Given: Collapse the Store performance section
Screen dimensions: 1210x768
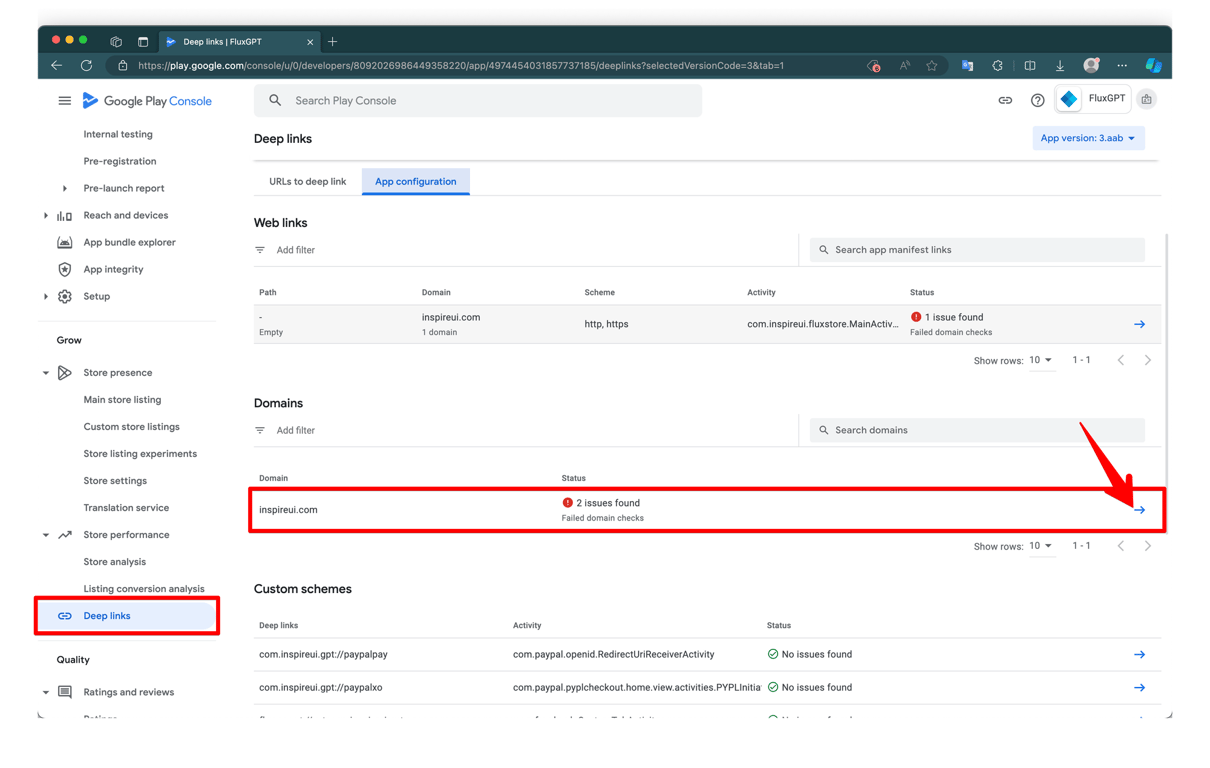Looking at the screenshot, I should tap(45, 535).
